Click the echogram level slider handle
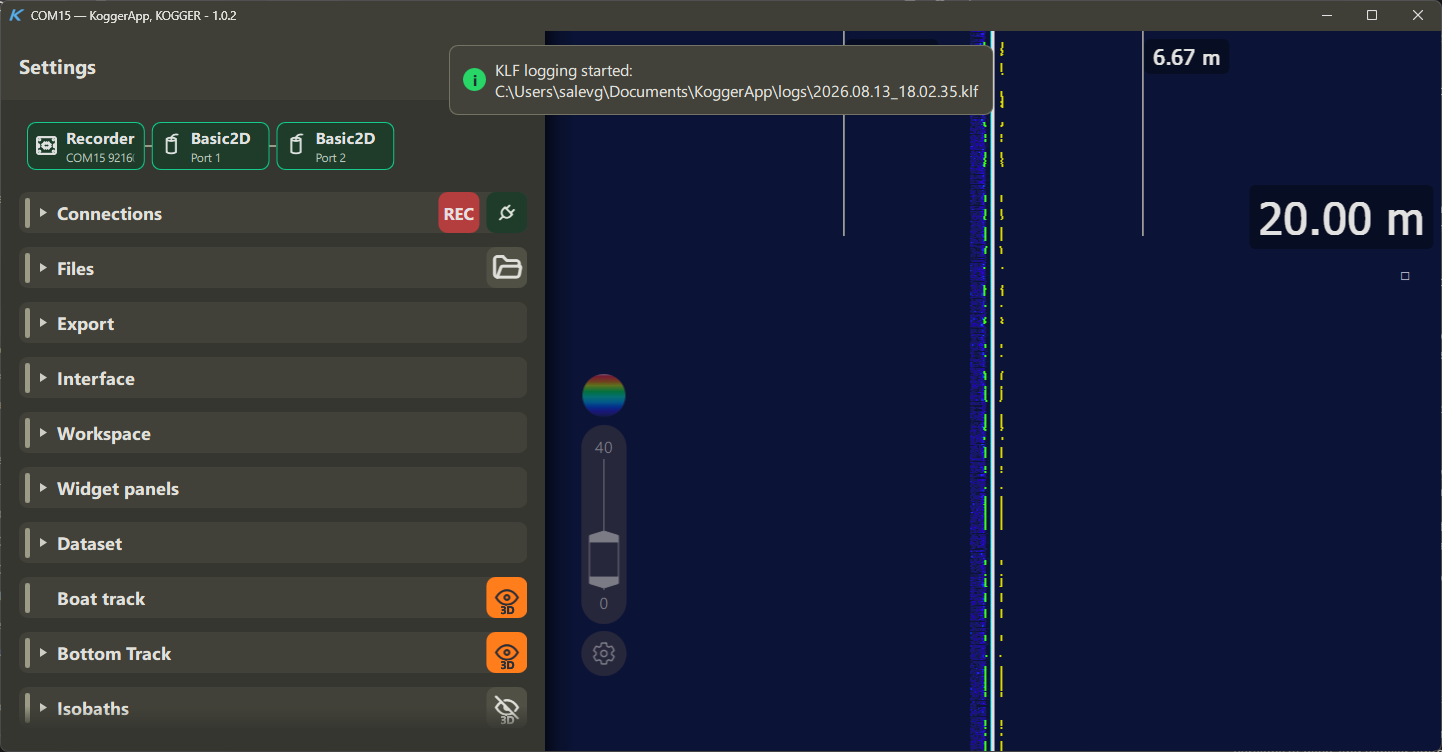 (604, 560)
